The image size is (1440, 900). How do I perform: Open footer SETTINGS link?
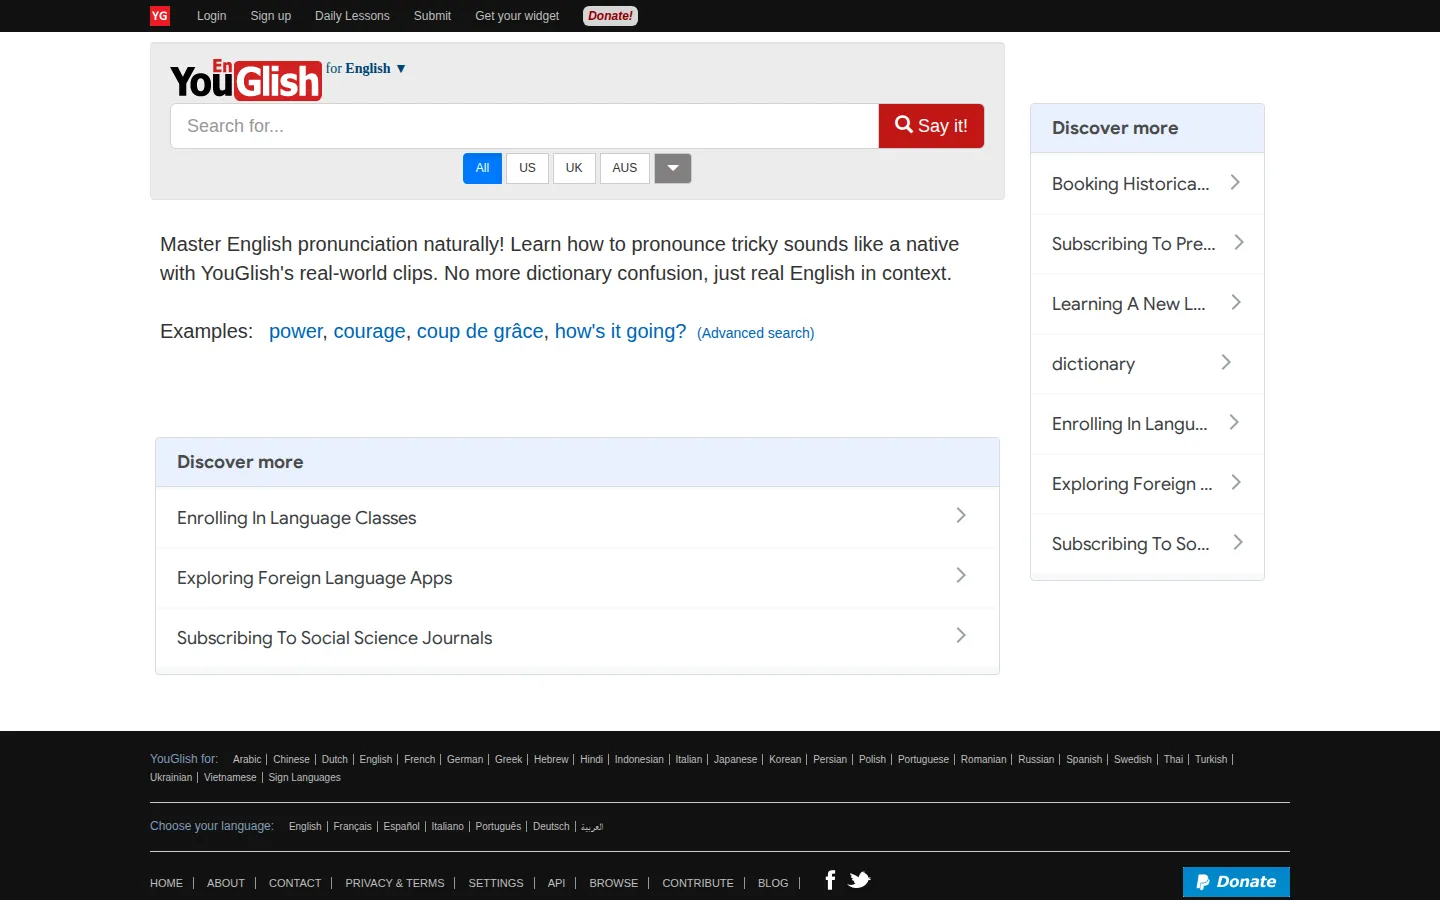(x=496, y=883)
